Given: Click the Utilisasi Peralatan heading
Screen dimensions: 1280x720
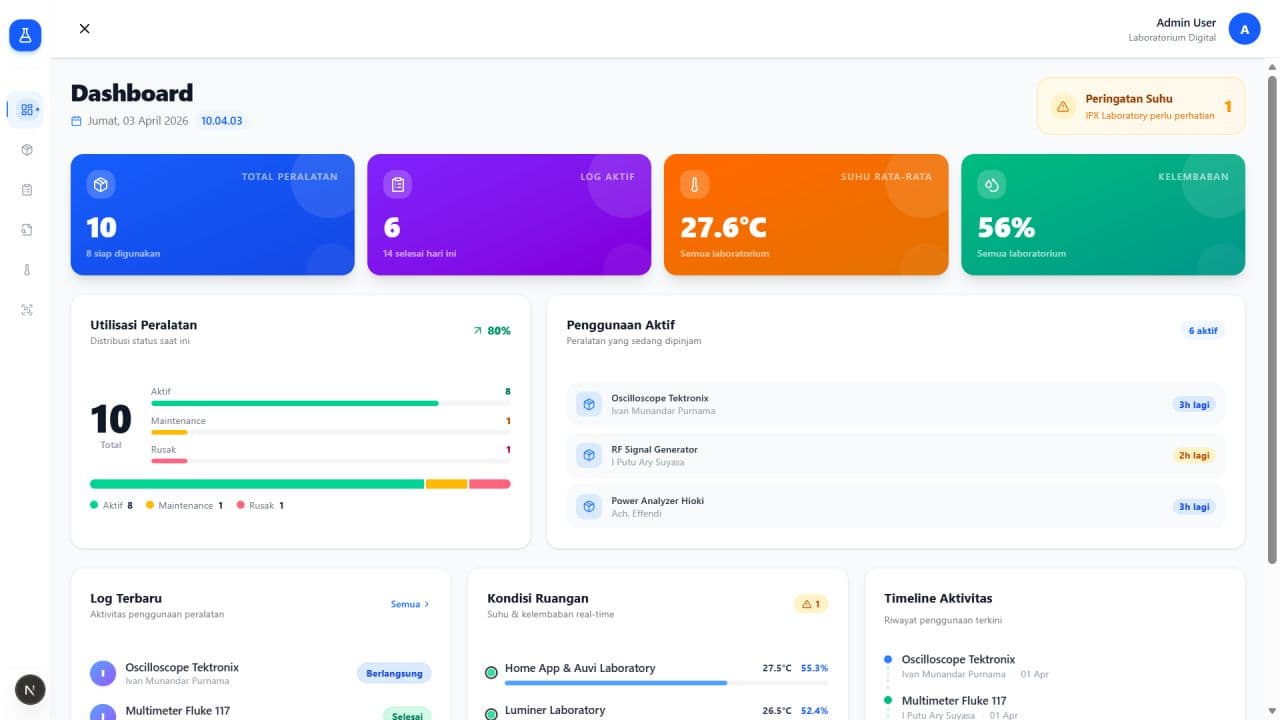Looking at the screenshot, I should coord(144,325).
